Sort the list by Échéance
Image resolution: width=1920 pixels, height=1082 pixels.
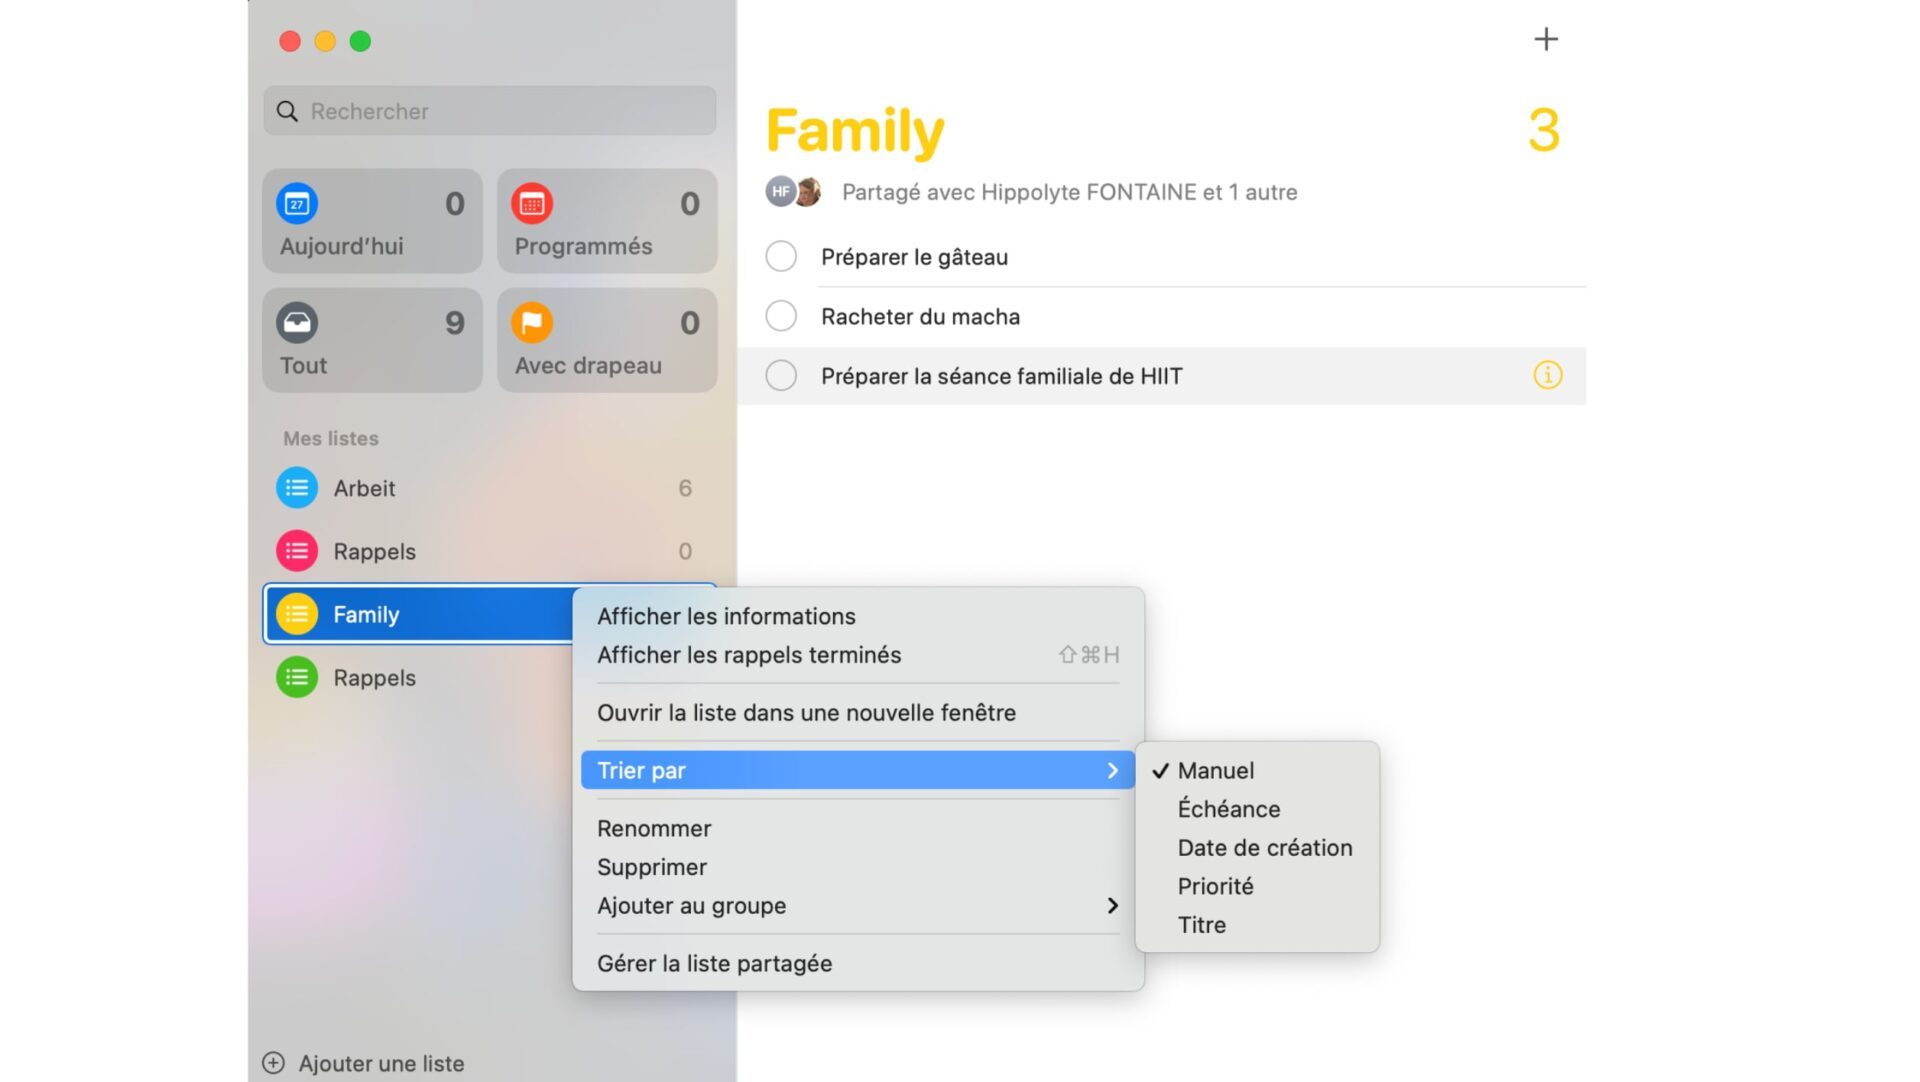pyautogui.click(x=1258, y=809)
